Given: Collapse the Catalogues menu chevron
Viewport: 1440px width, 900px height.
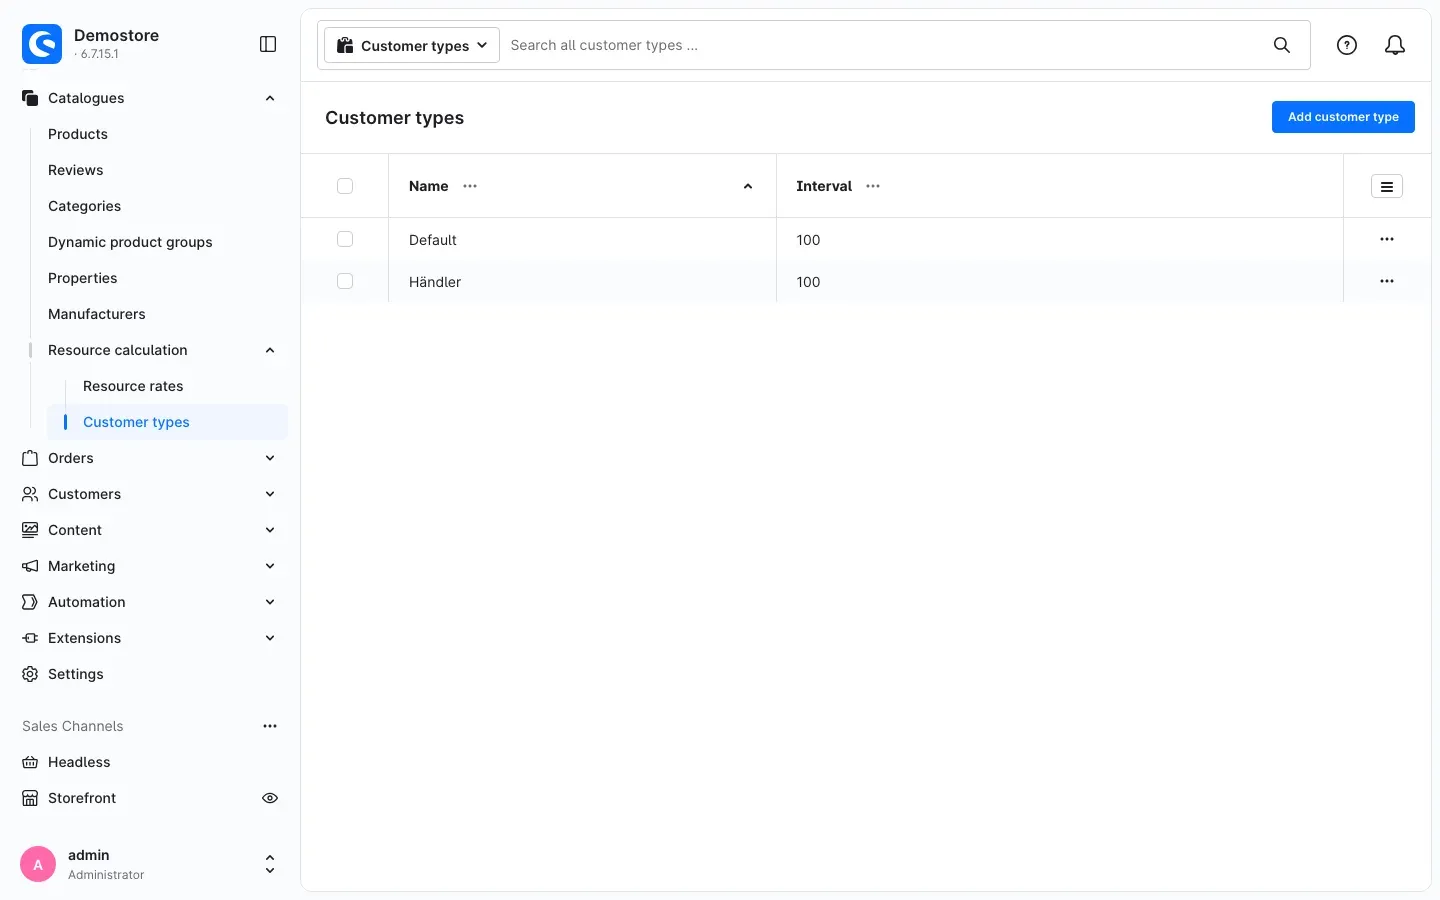Looking at the screenshot, I should [270, 98].
